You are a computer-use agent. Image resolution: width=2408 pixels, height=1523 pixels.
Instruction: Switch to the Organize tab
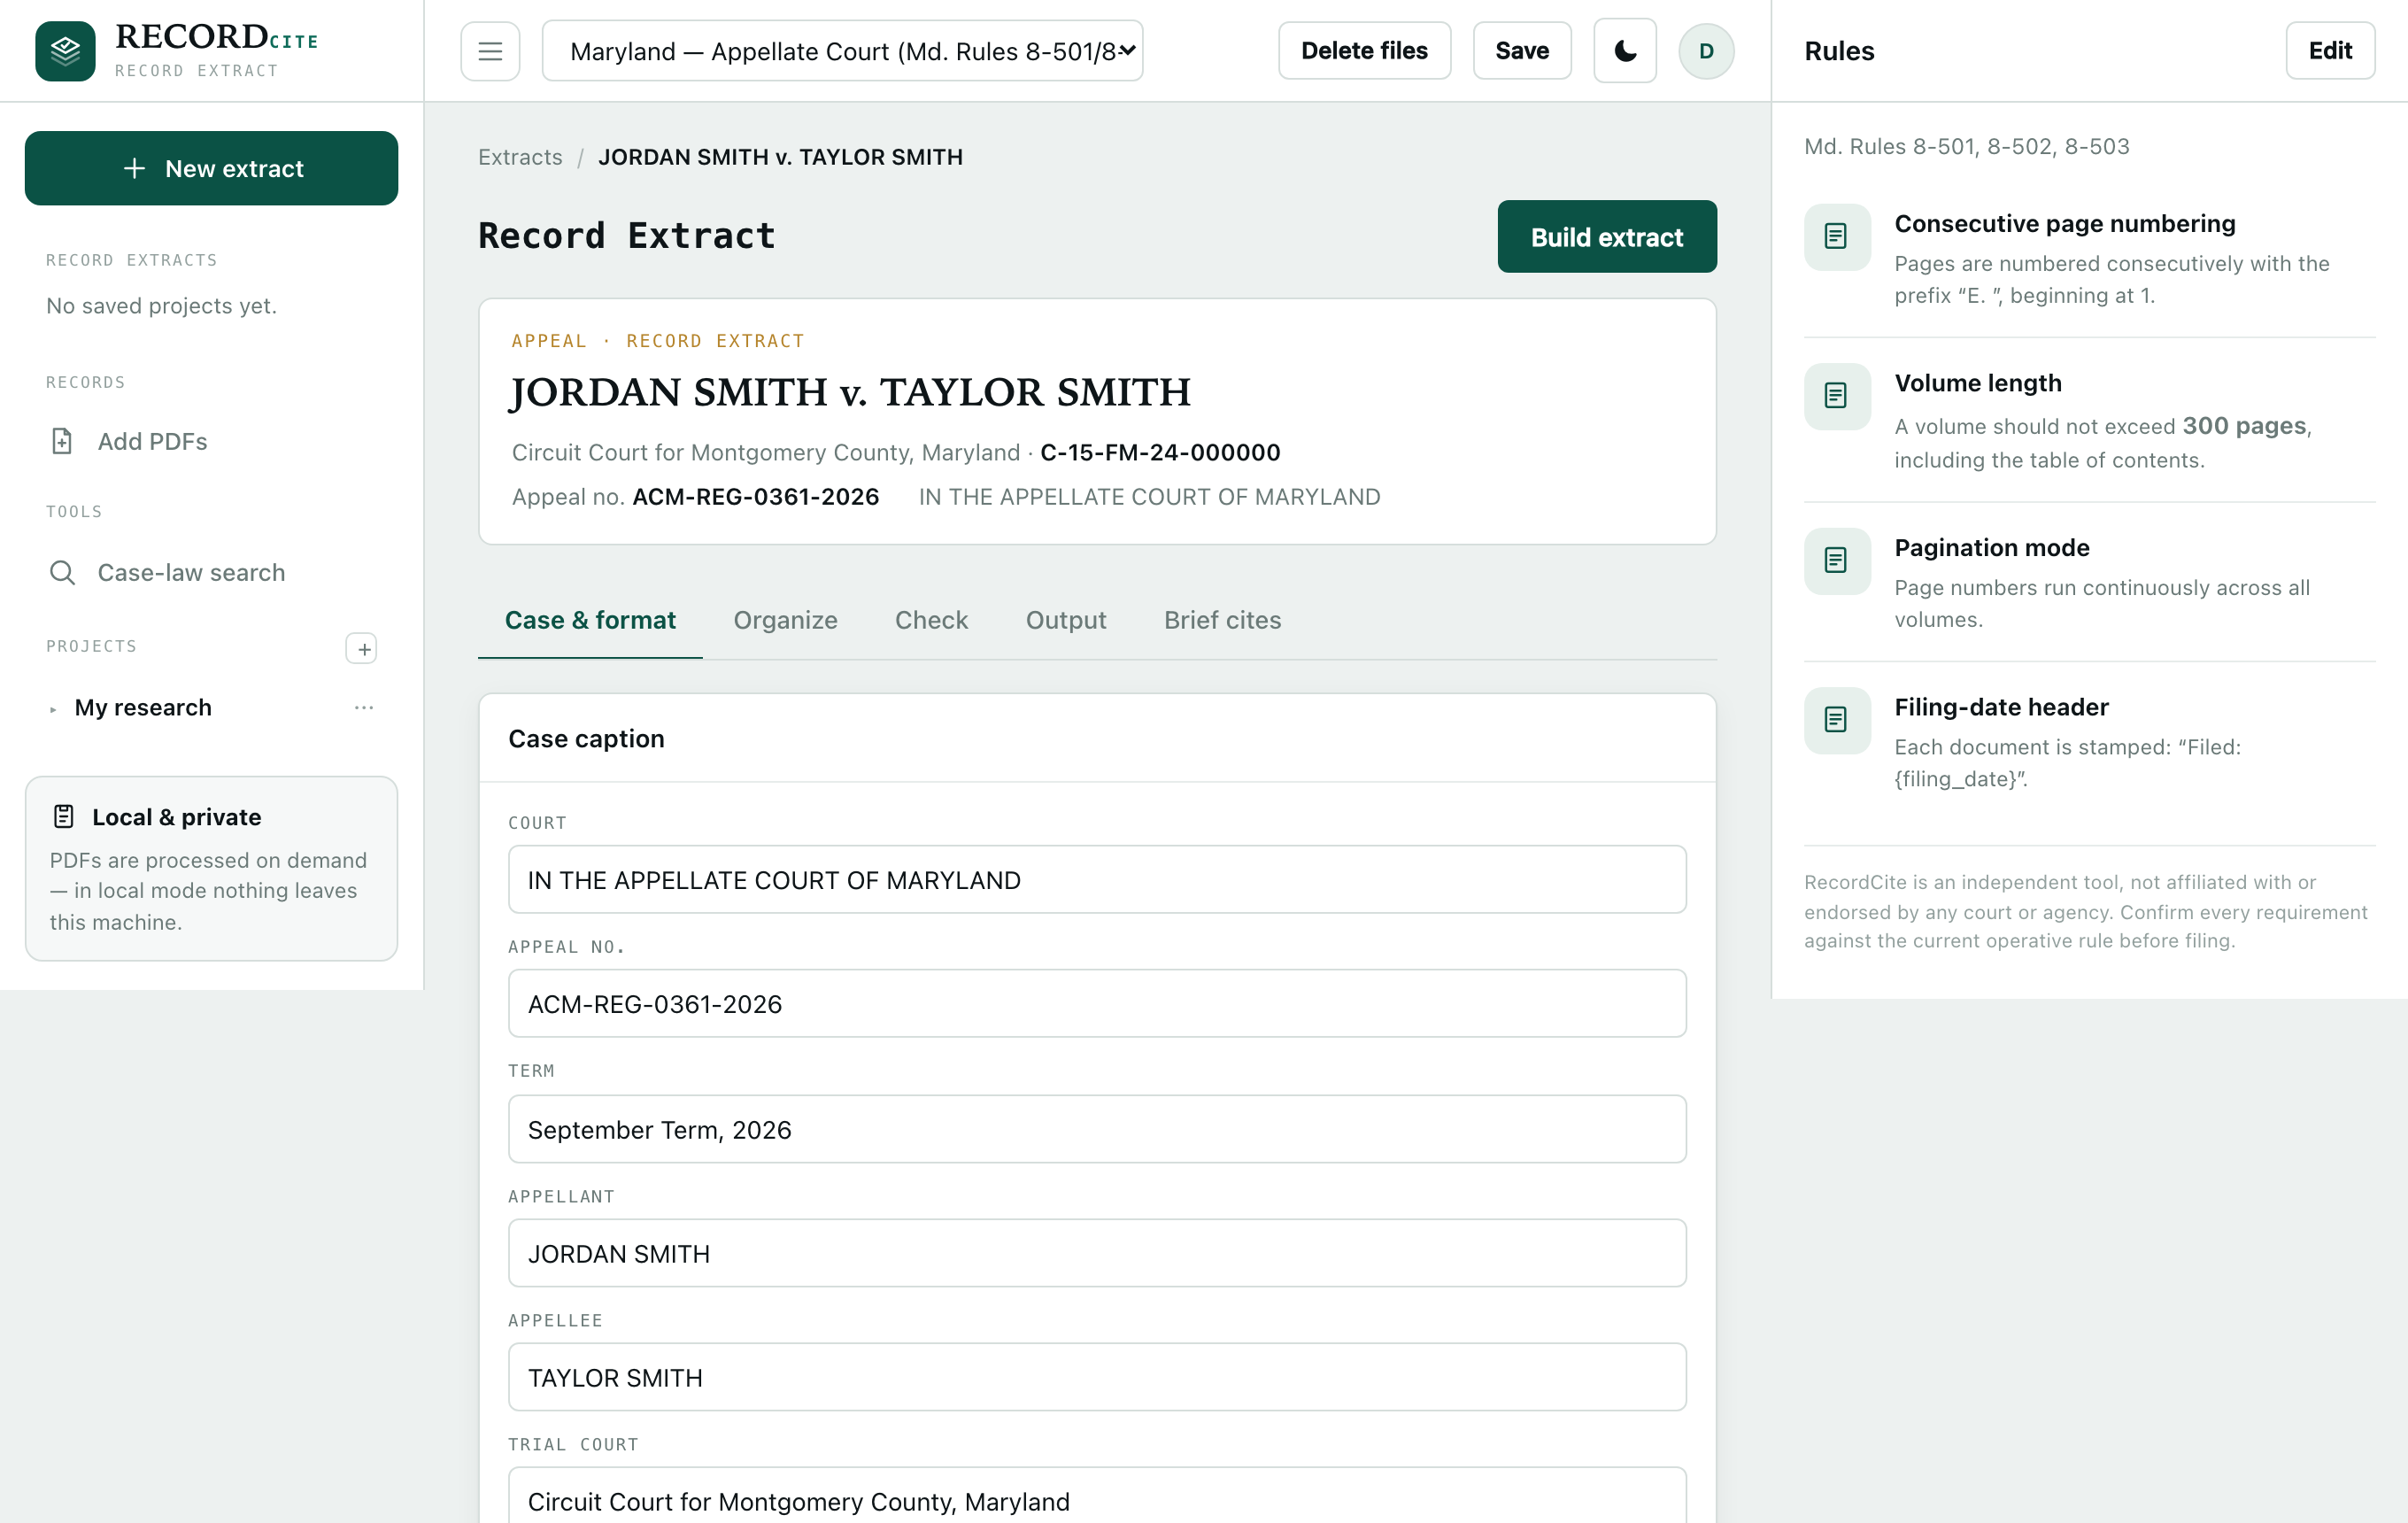(x=785, y=620)
